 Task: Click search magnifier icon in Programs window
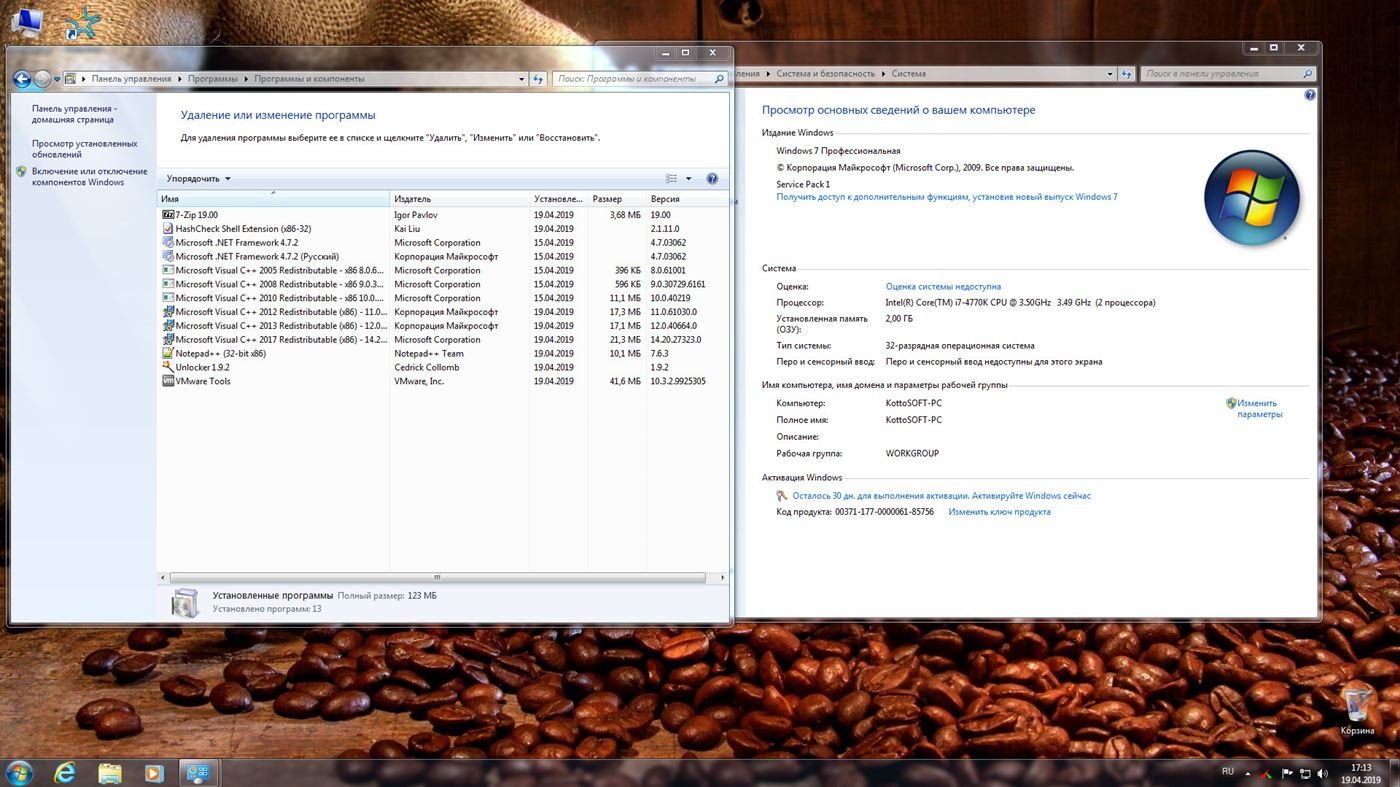coord(719,79)
